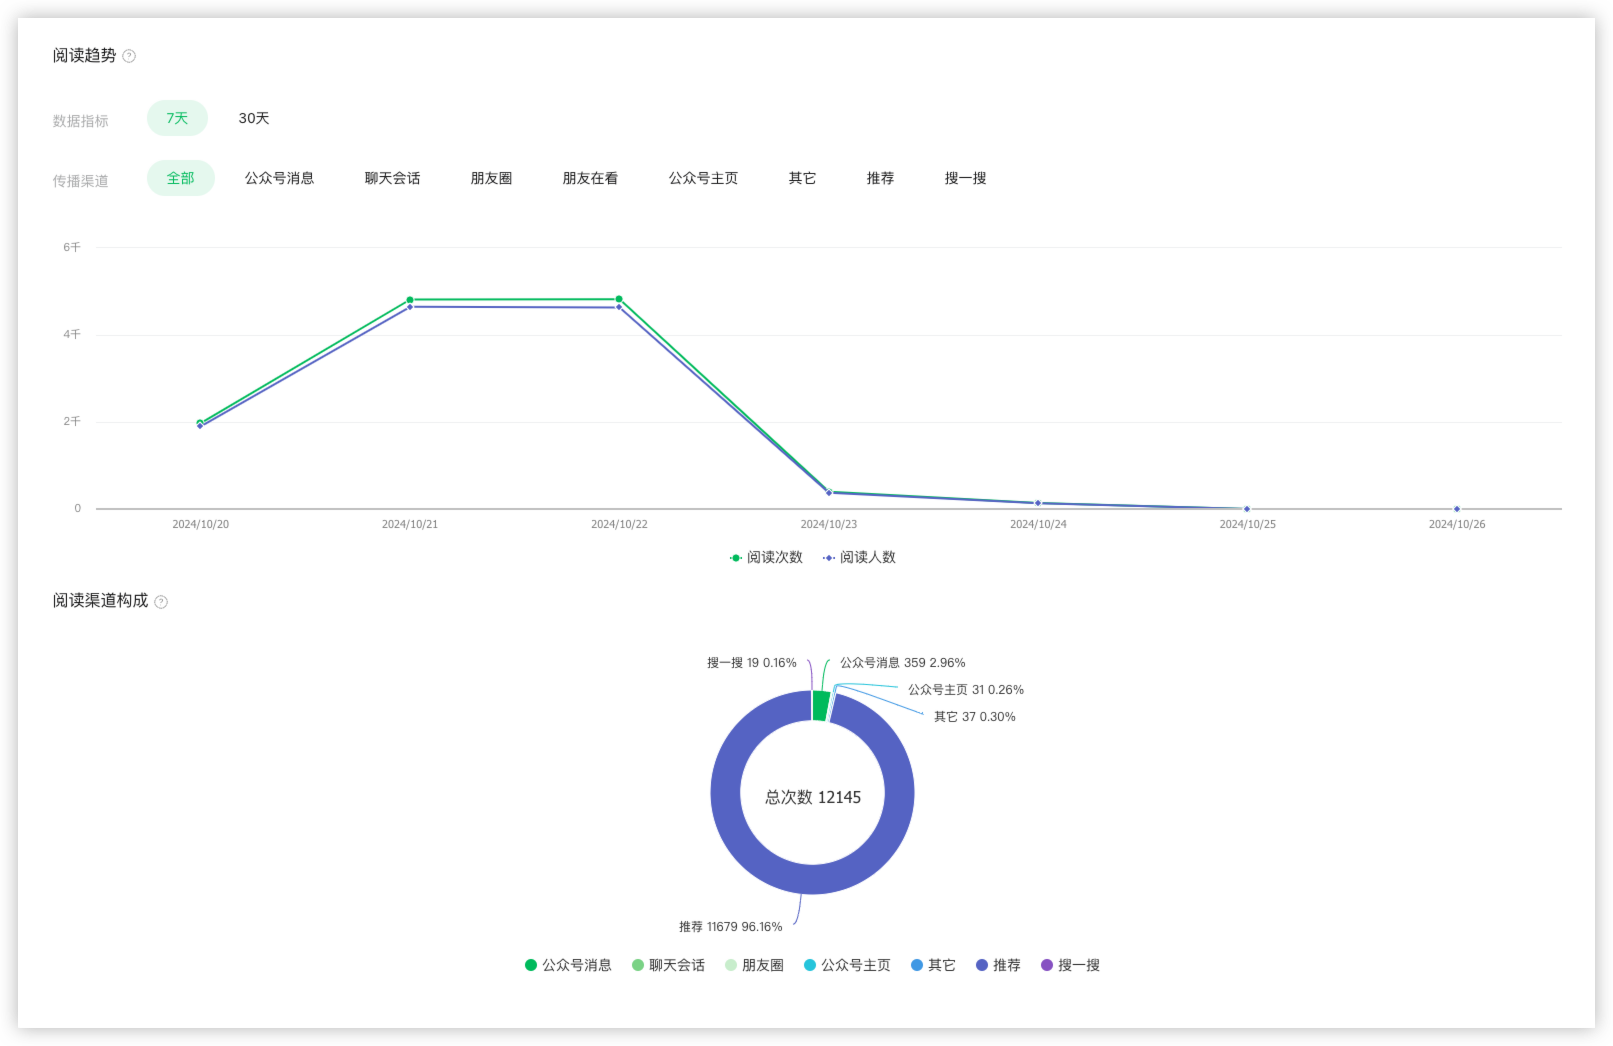The height and width of the screenshot is (1046, 1613).
Task: Click 2024/10/22 peak point on green line
Action: [x=619, y=299]
